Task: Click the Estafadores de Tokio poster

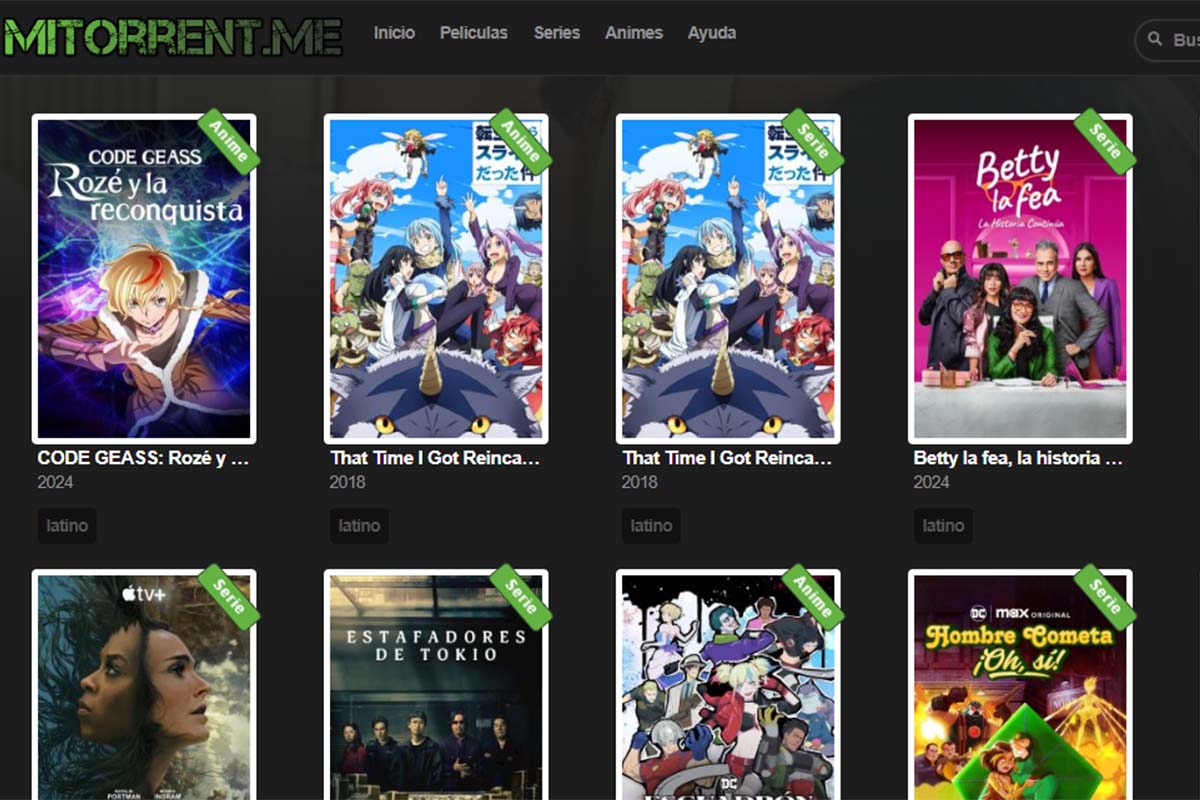Action: (x=436, y=685)
